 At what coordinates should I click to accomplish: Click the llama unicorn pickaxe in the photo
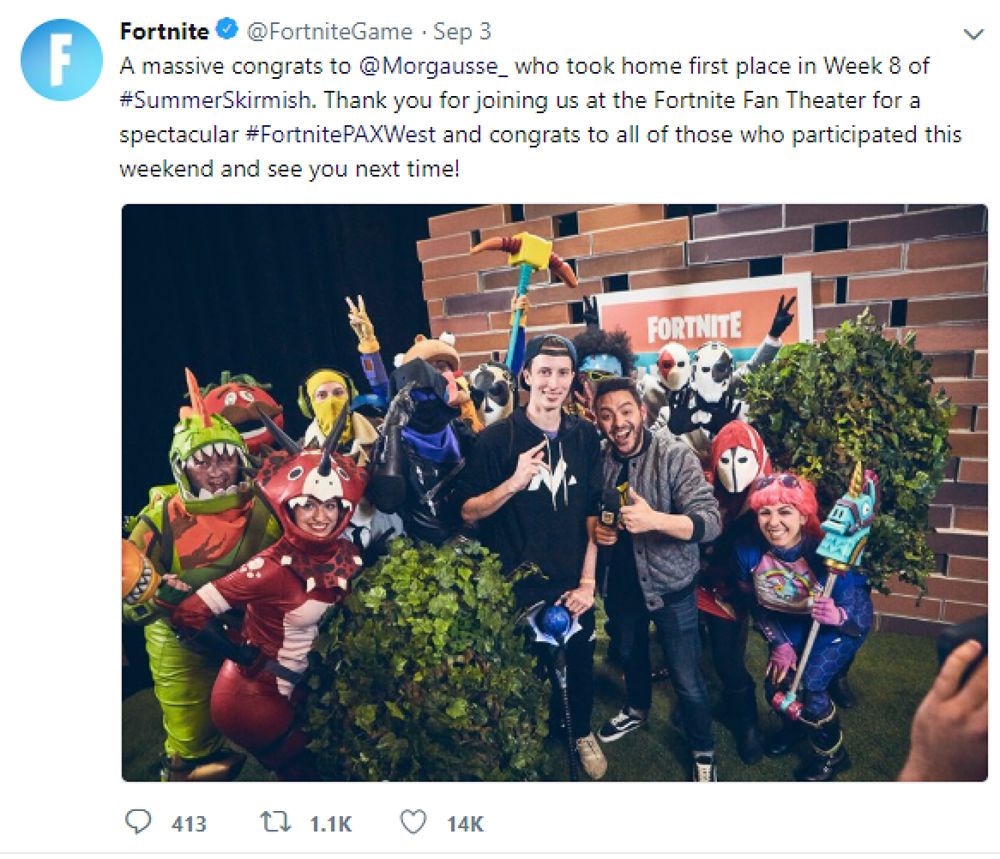tap(846, 525)
